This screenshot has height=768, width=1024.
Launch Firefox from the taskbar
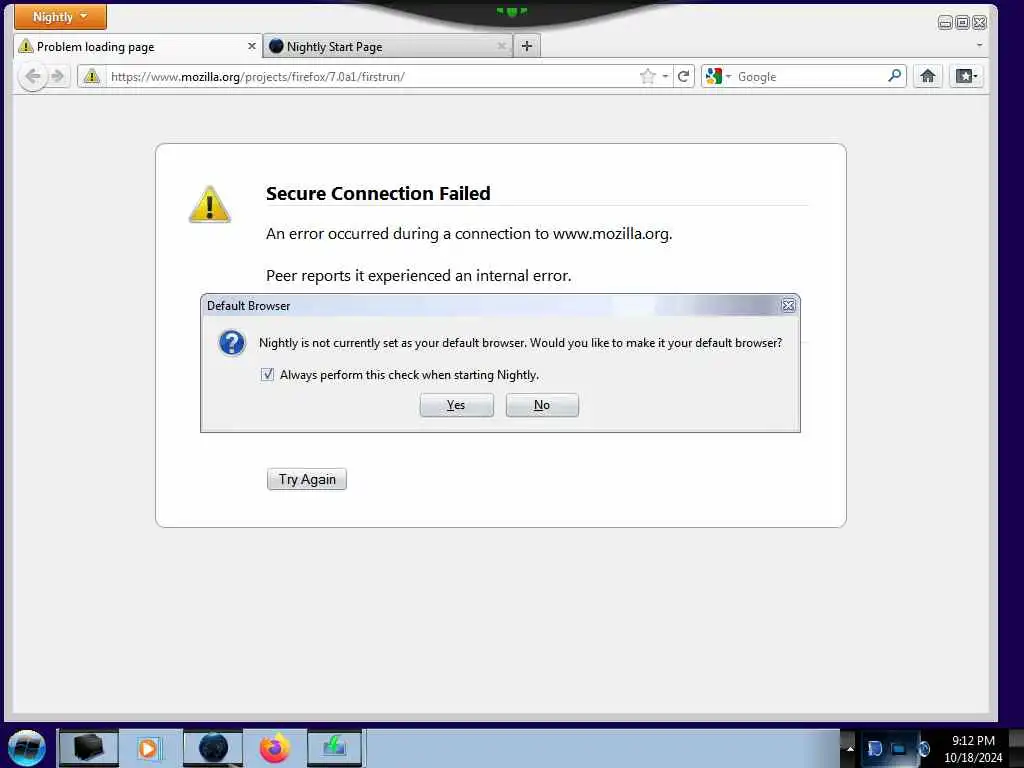tap(275, 748)
